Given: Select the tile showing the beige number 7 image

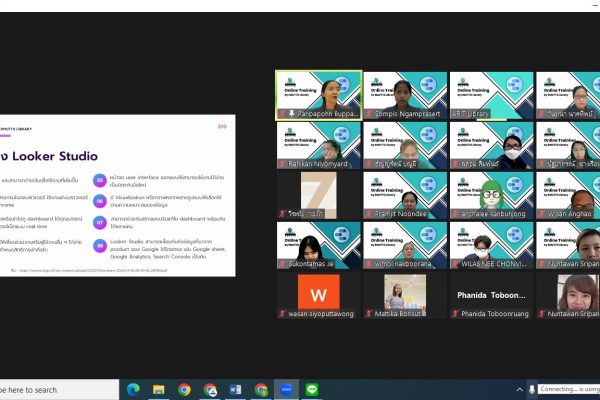Looking at the screenshot, I should point(318,195).
